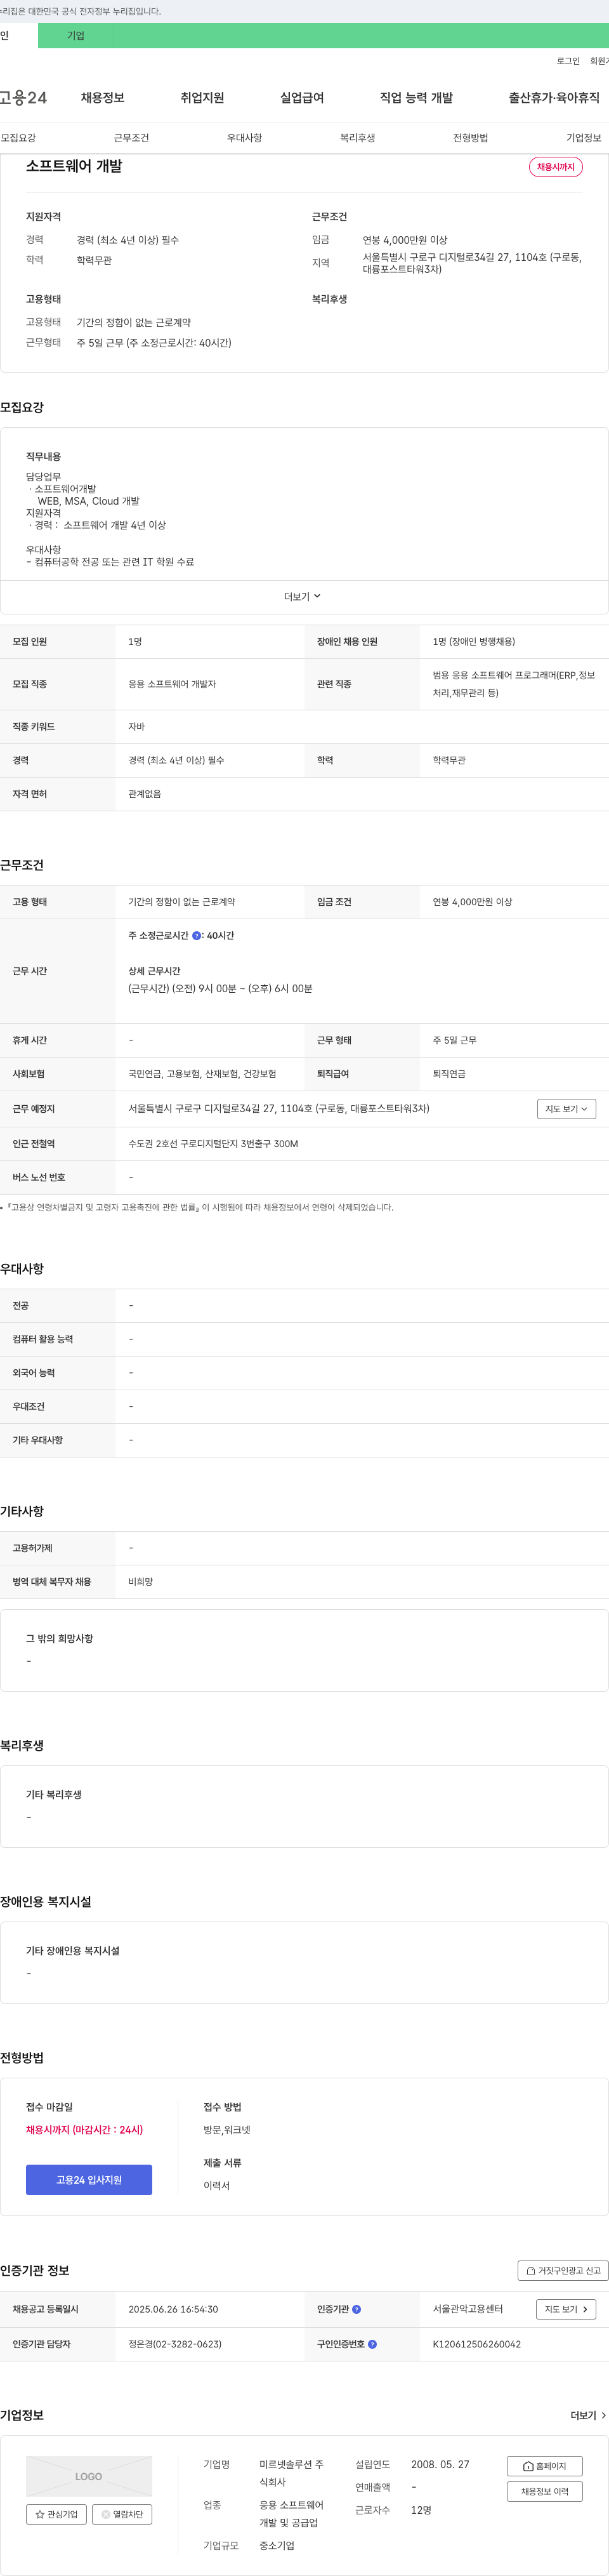Open the 직업 능력 개발 menu
This screenshot has width=609, height=2576.
click(x=416, y=98)
